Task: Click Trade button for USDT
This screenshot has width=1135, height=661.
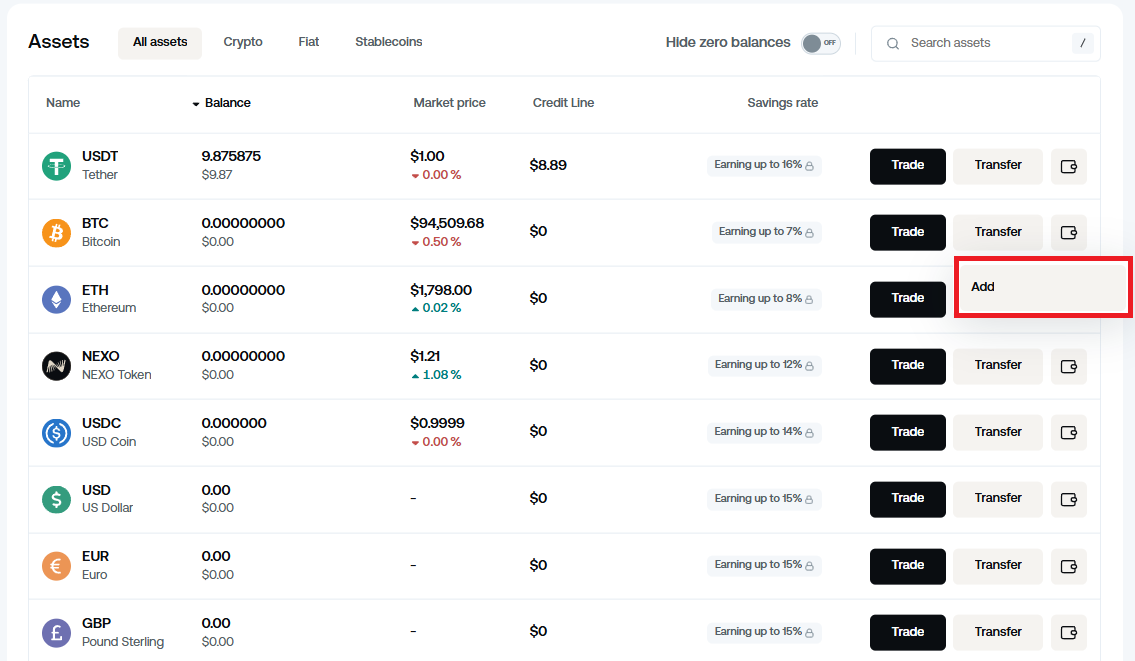Action: [908, 166]
